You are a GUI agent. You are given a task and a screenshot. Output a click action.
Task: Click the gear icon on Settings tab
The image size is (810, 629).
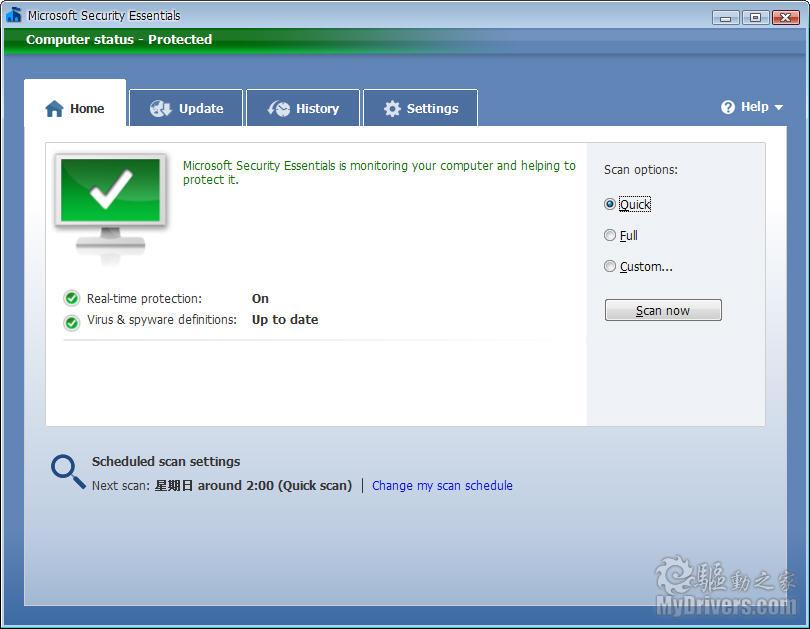click(x=392, y=108)
